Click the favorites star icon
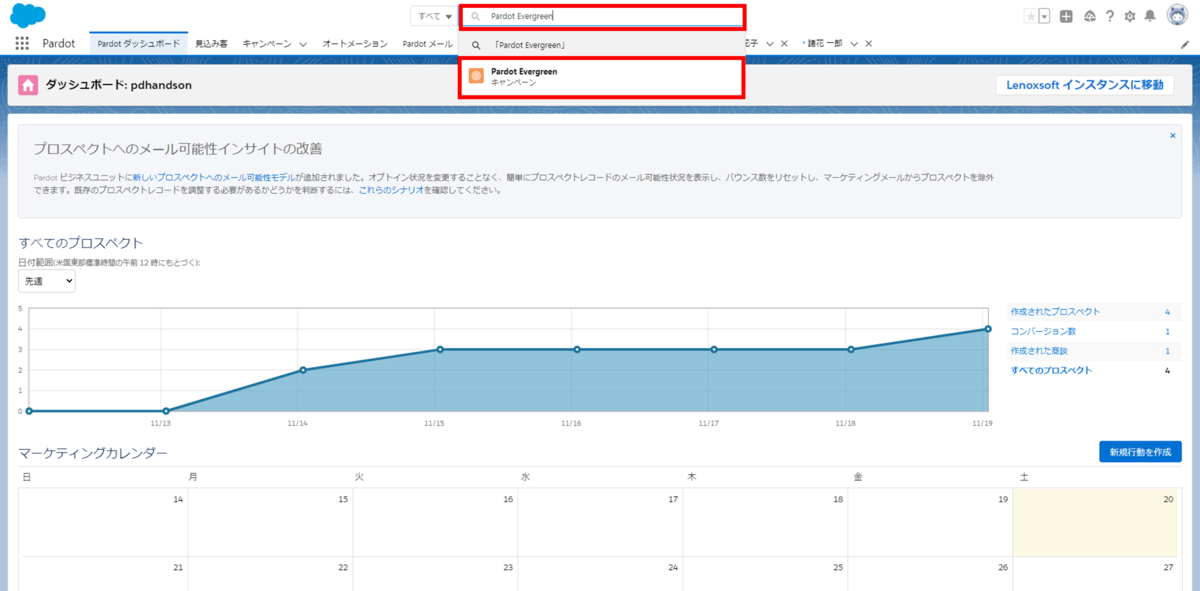1200x591 pixels. coord(1031,16)
